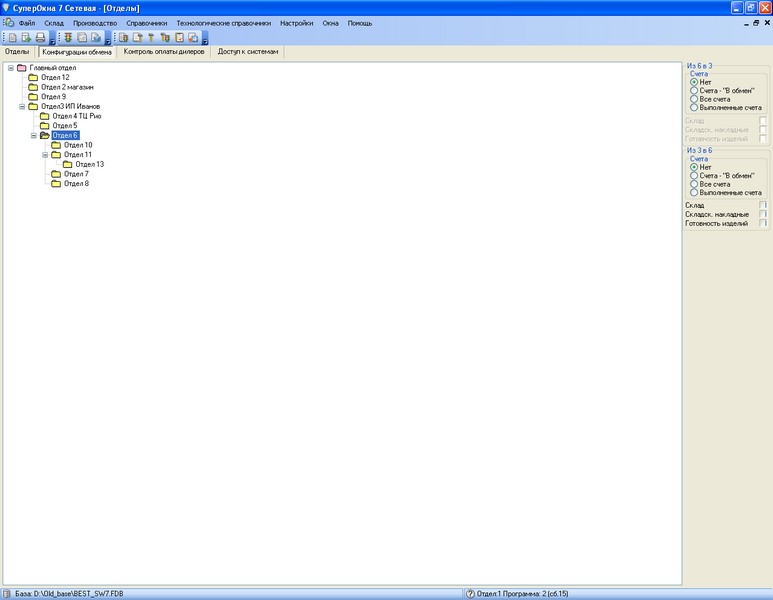Collapse the Главный отдел tree node
The width and height of the screenshot is (773, 600).
click(x=10, y=68)
